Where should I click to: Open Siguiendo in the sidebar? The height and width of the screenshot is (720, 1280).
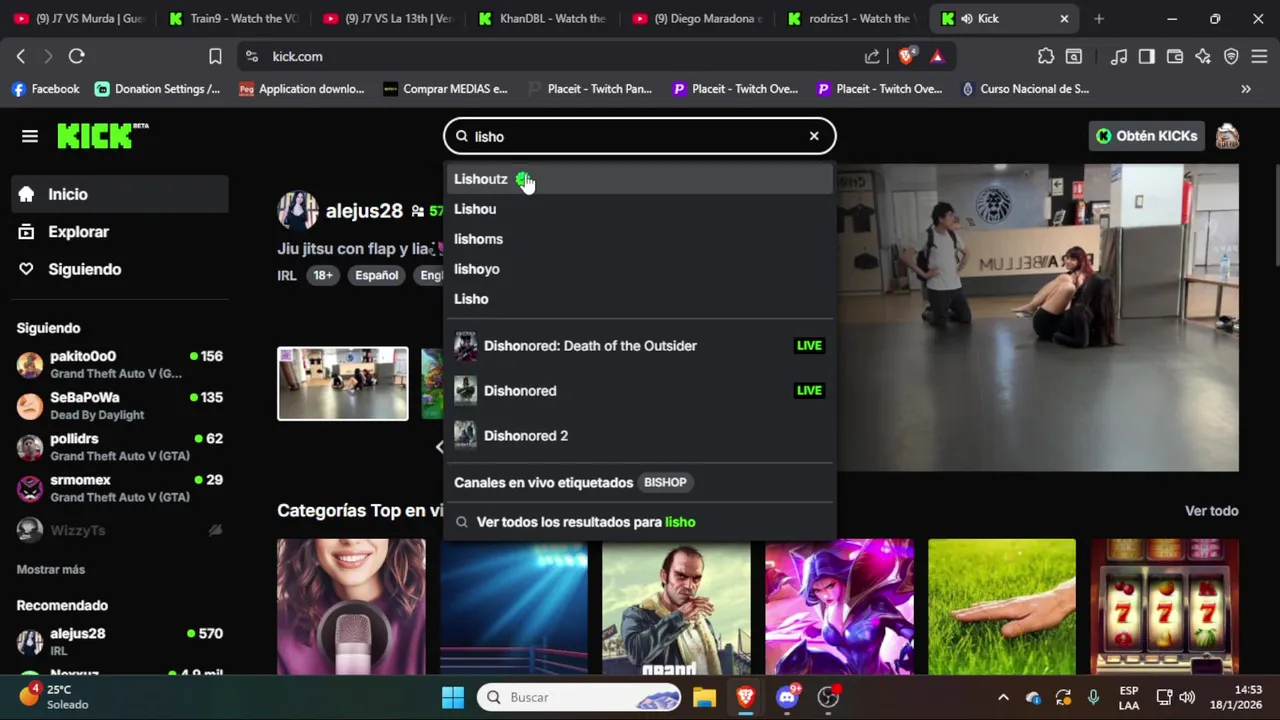click(120, 269)
